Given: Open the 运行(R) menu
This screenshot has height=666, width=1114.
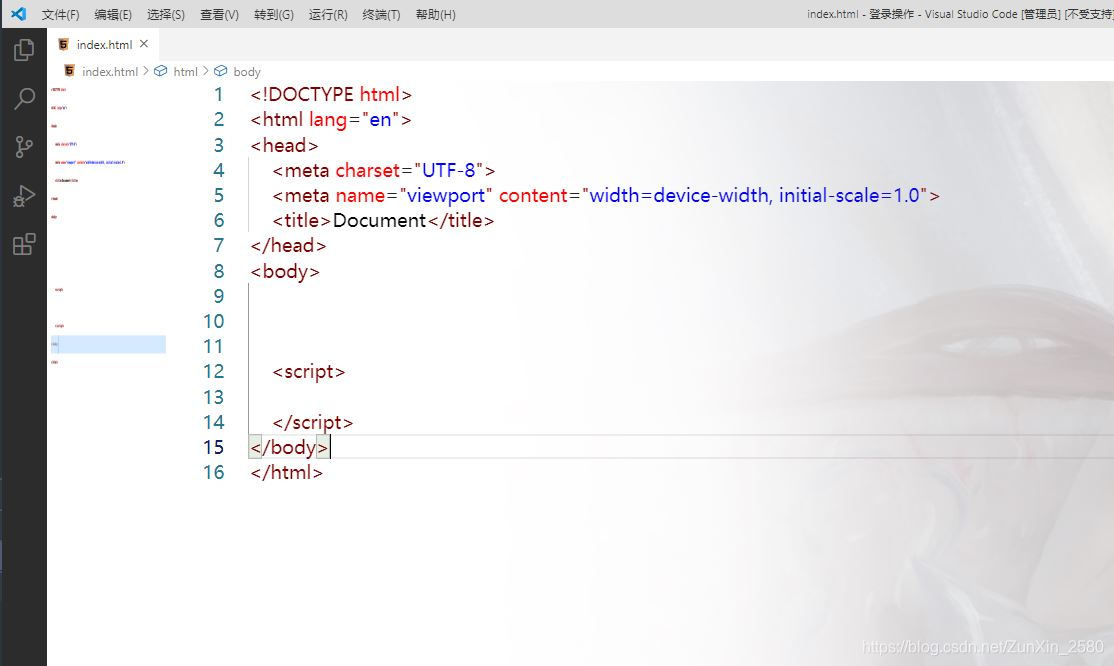Looking at the screenshot, I should tap(328, 14).
